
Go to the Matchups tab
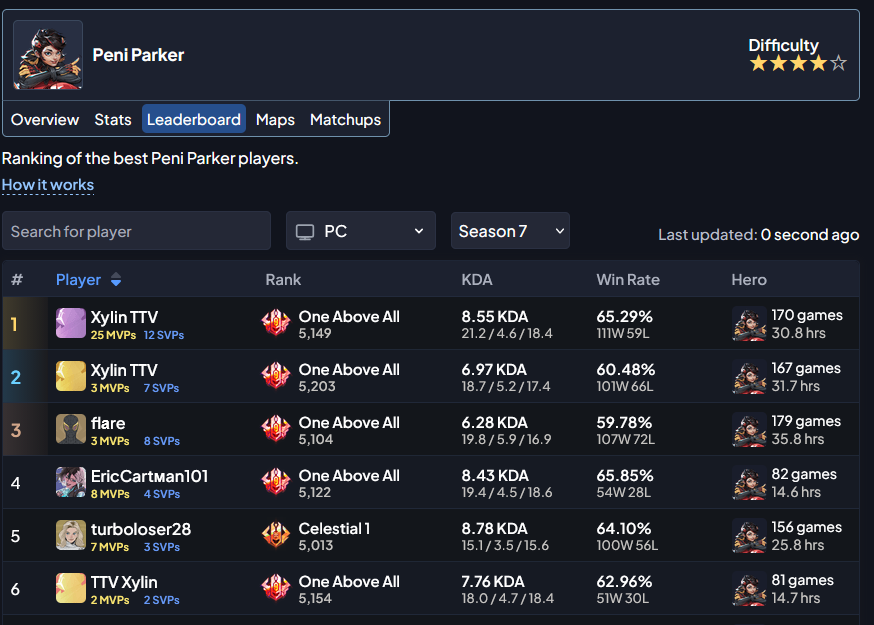pos(346,119)
